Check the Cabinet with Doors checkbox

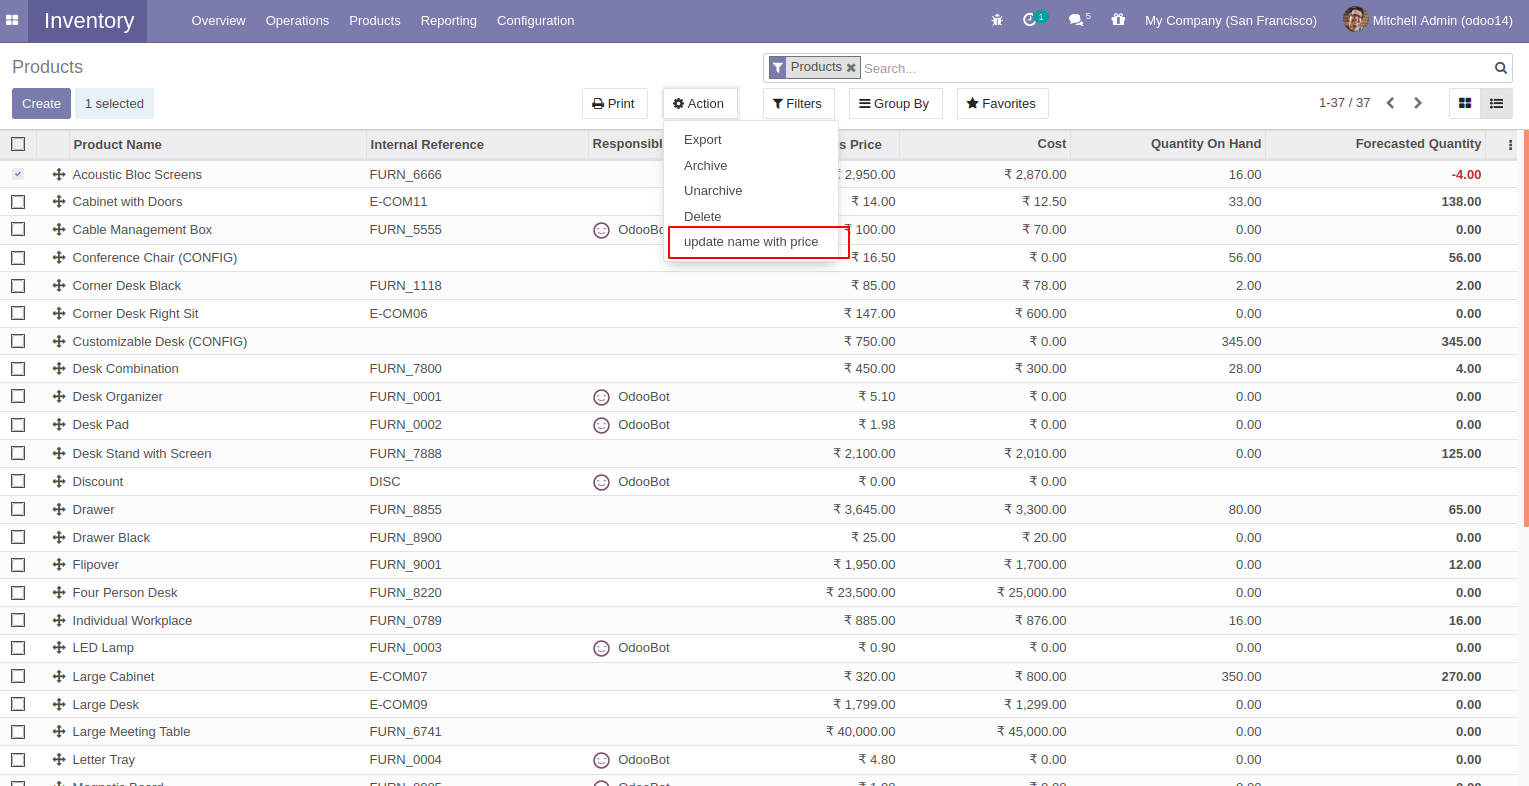click(x=18, y=202)
